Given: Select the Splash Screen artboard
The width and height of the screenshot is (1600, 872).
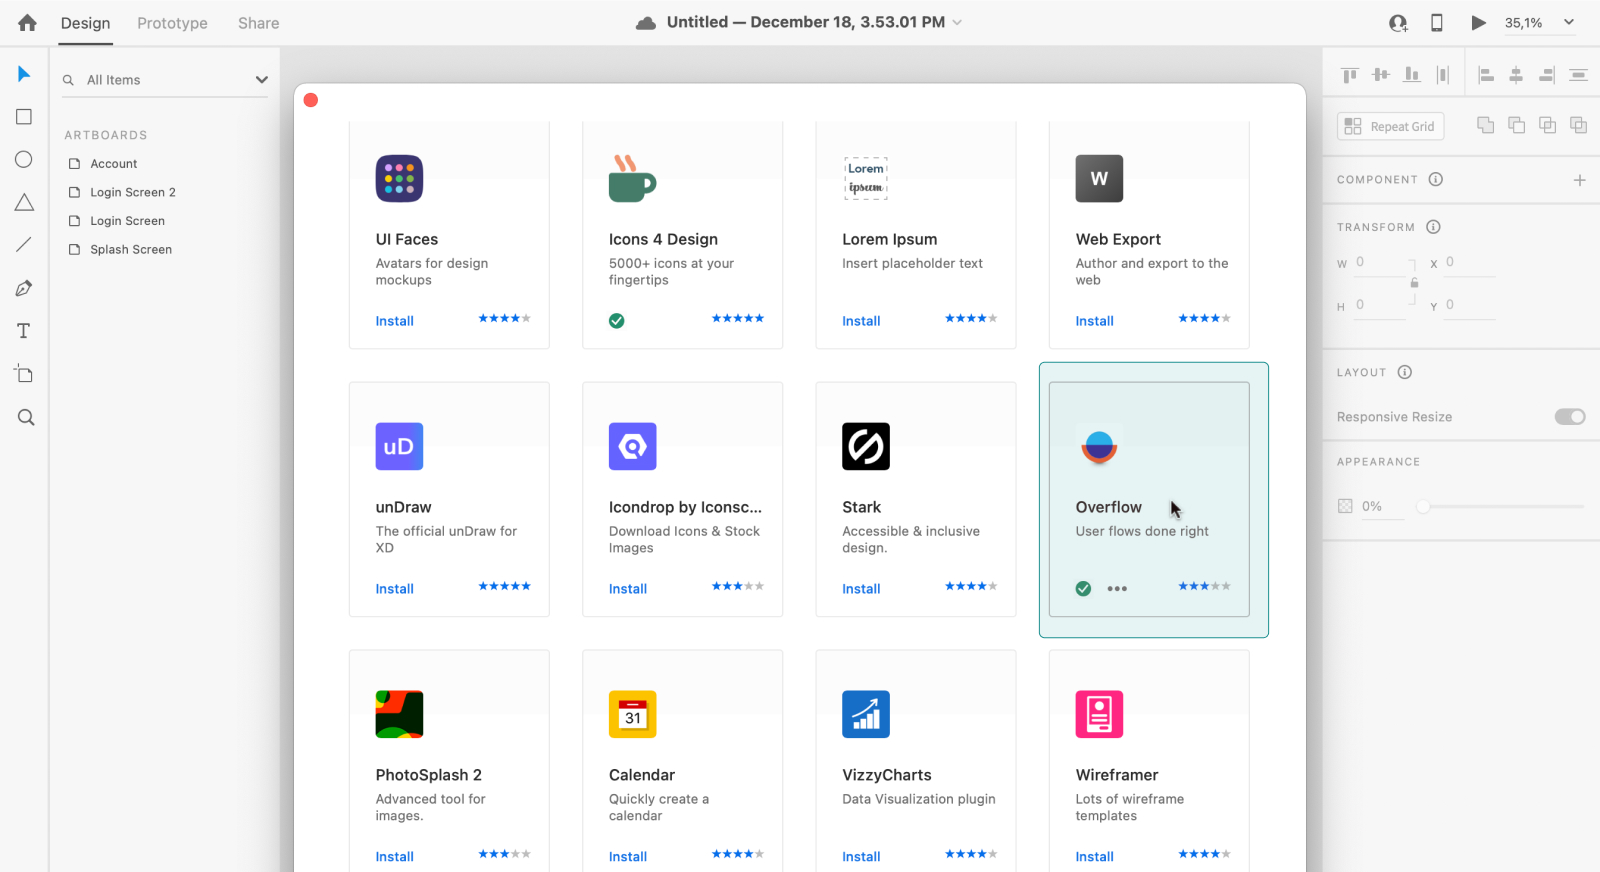Looking at the screenshot, I should point(130,250).
